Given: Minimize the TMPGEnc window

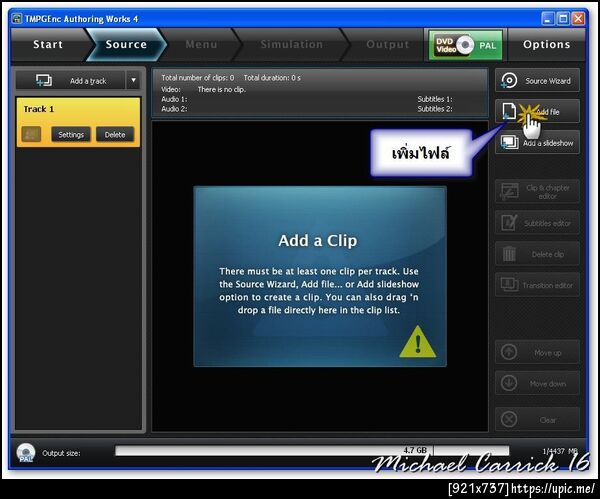Looking at the screenshot, I should 548,18.
